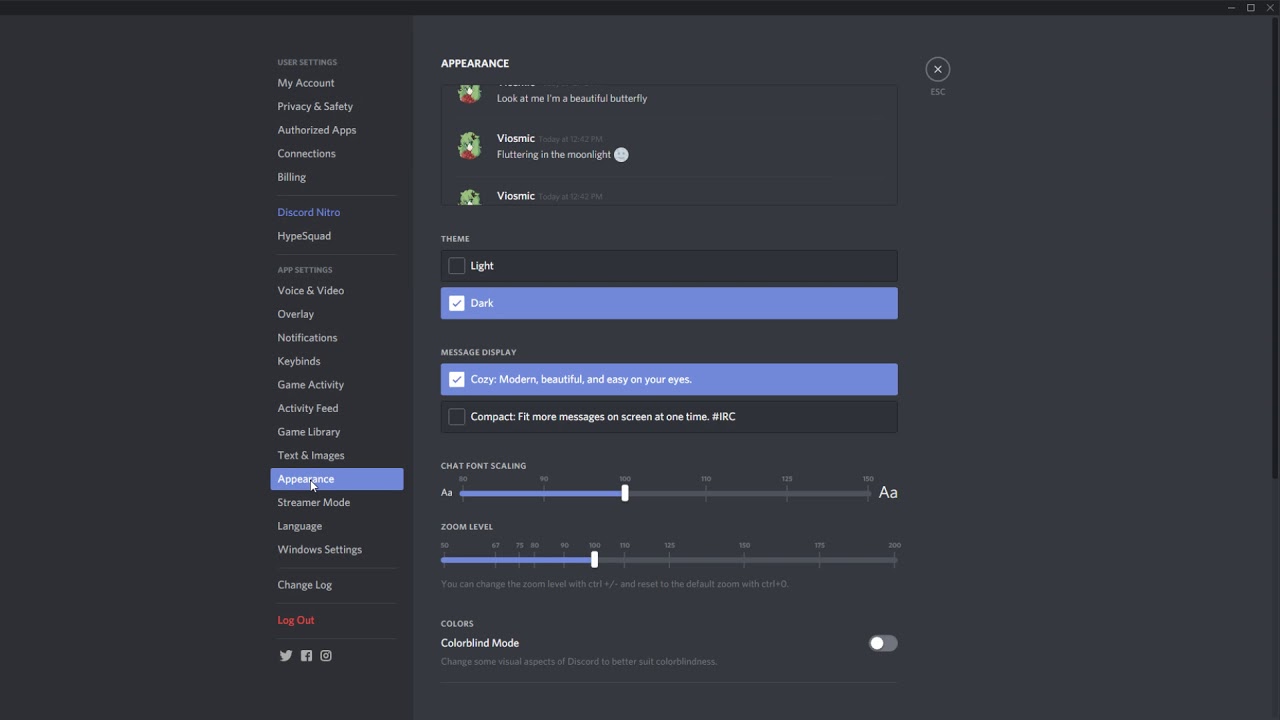
Task: Choose Cozy message display mode
Action: (669, 379)
